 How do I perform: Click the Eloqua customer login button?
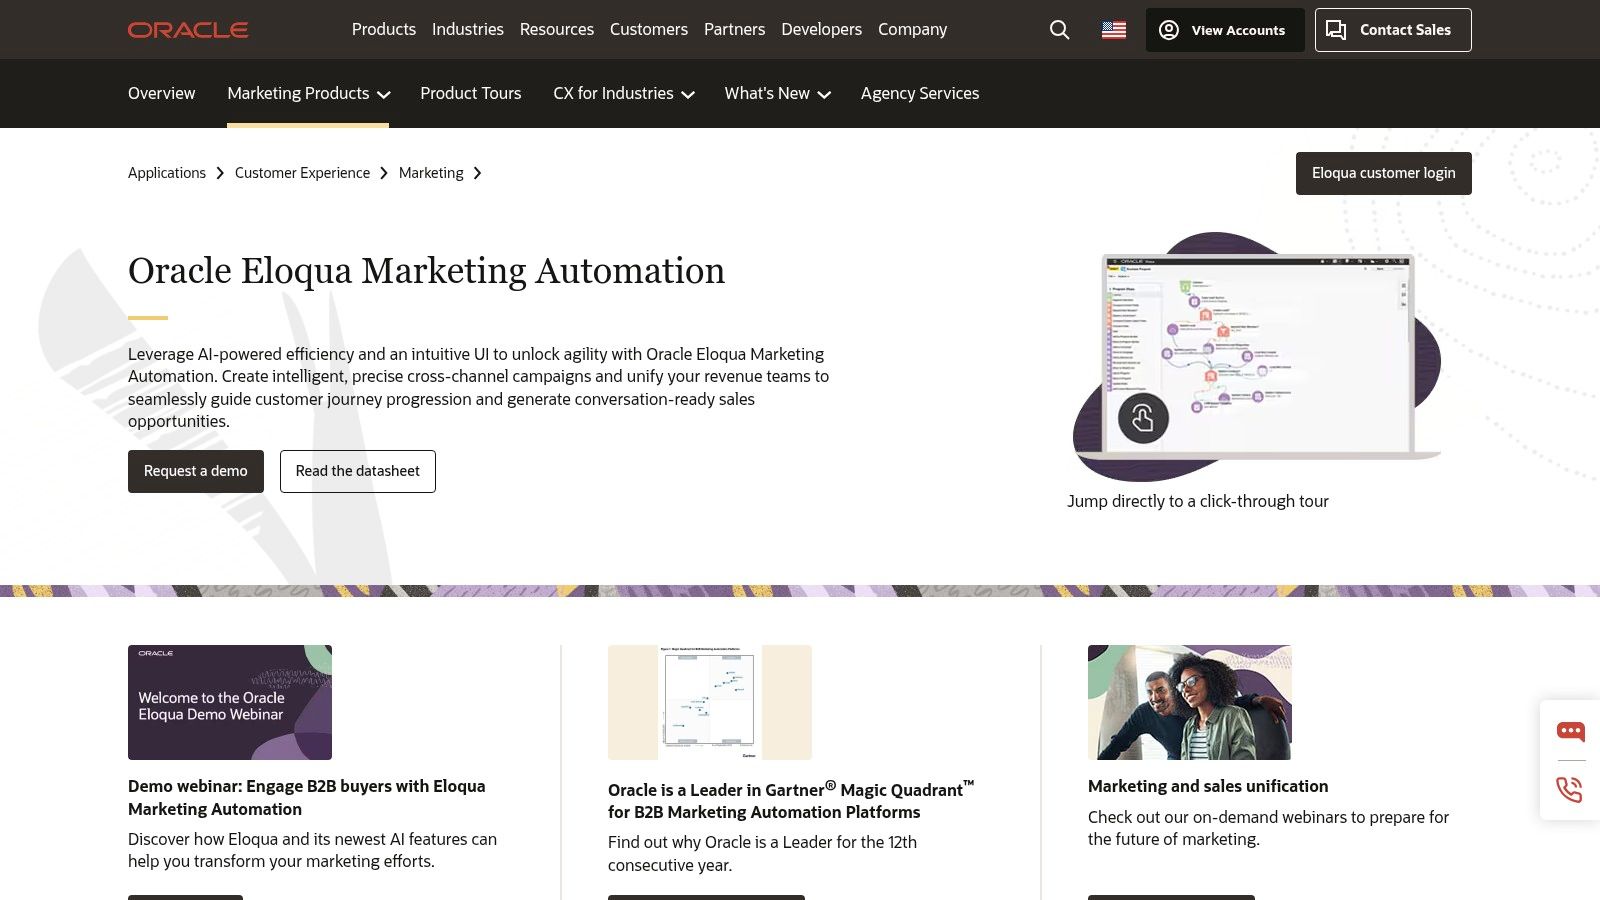pos(1383,173)
